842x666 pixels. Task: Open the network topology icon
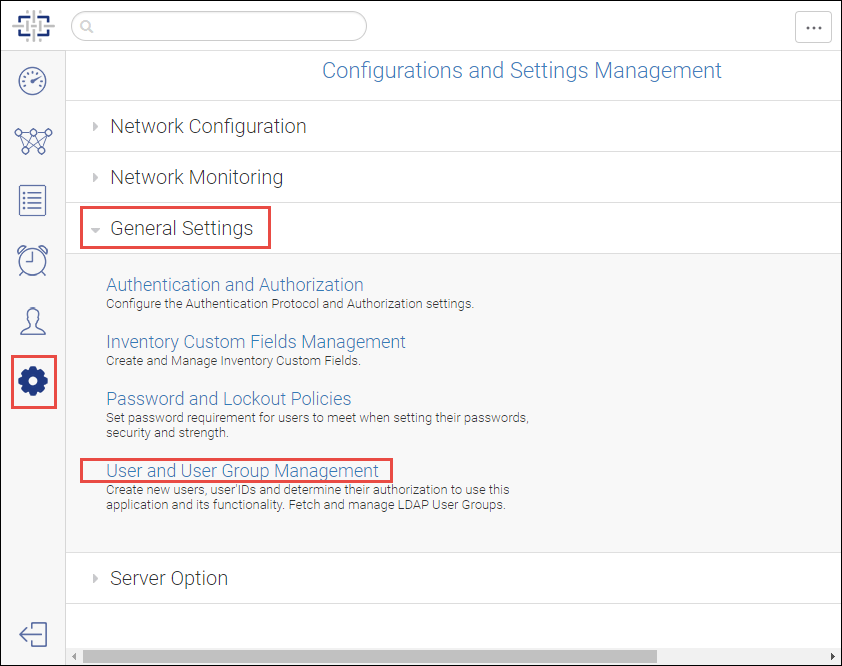pyautogui.click(x=33, y=141)
